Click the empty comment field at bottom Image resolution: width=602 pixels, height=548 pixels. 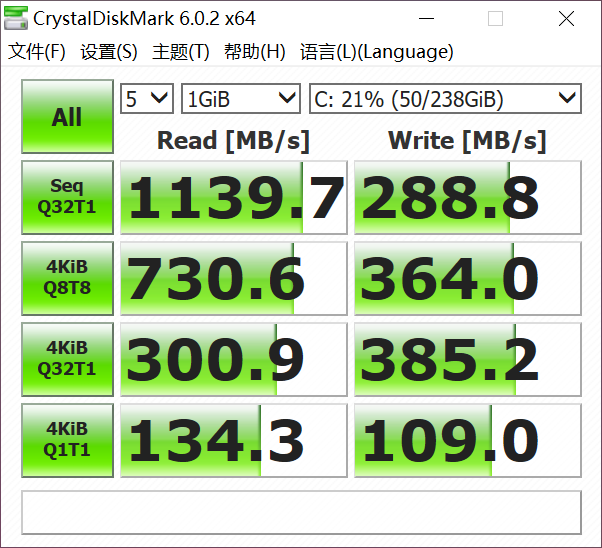[x=301, y=512]
